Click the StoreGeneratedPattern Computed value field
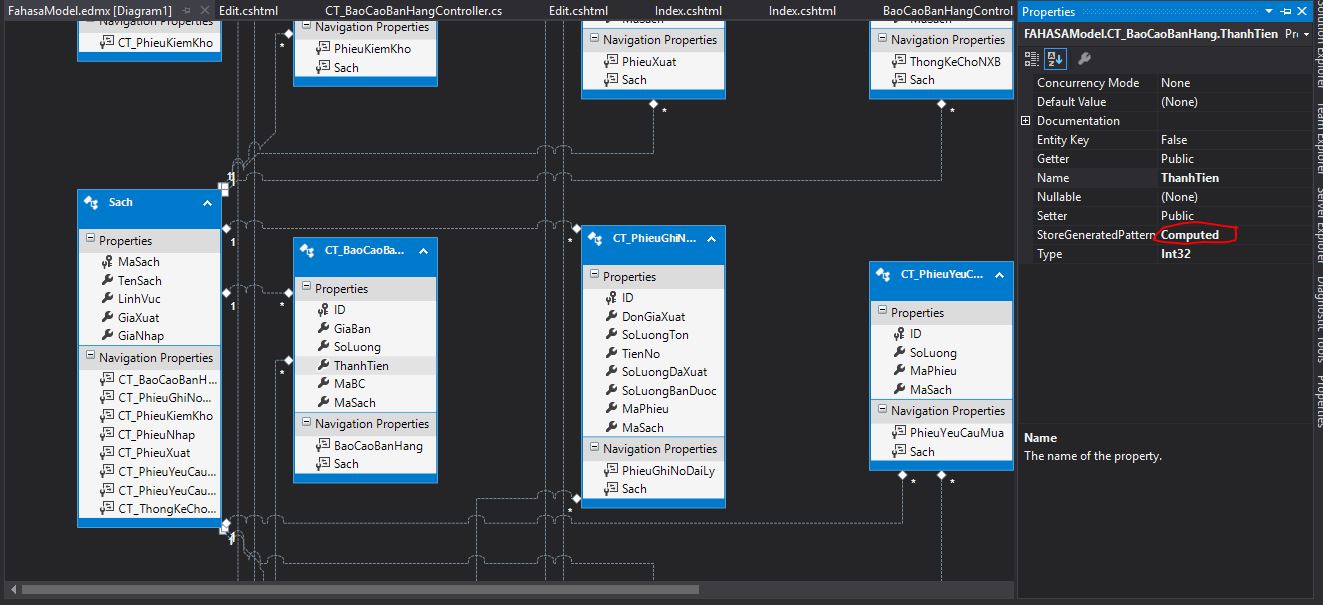Image resolution: width=1323 pixels, height=605 pixels. coord(1195,235)
